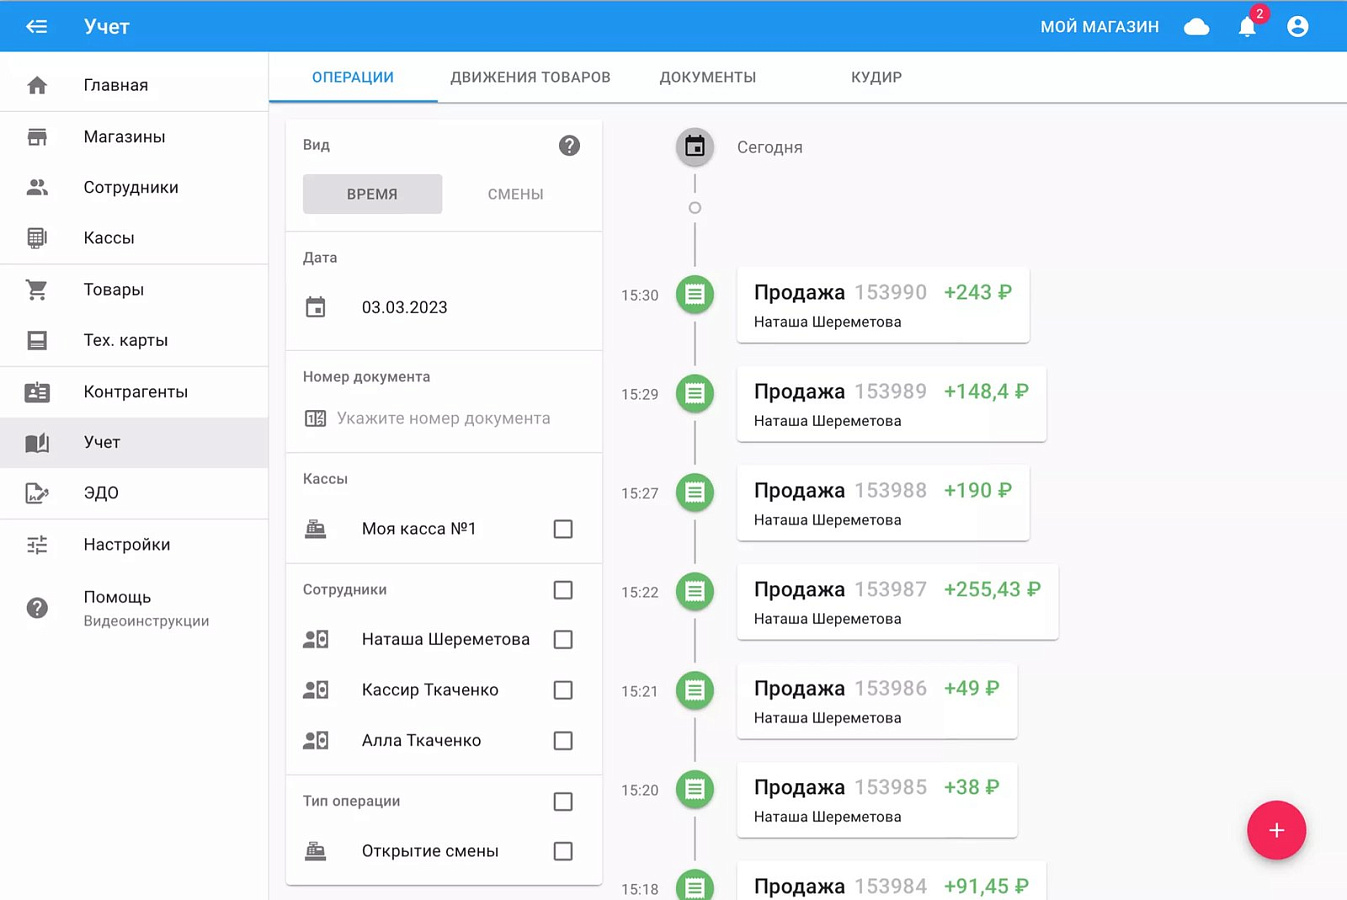This screenshot has width=1347, height=900.
Task: Open the calendar icon next to 03.03.2023
Action: 316,307
